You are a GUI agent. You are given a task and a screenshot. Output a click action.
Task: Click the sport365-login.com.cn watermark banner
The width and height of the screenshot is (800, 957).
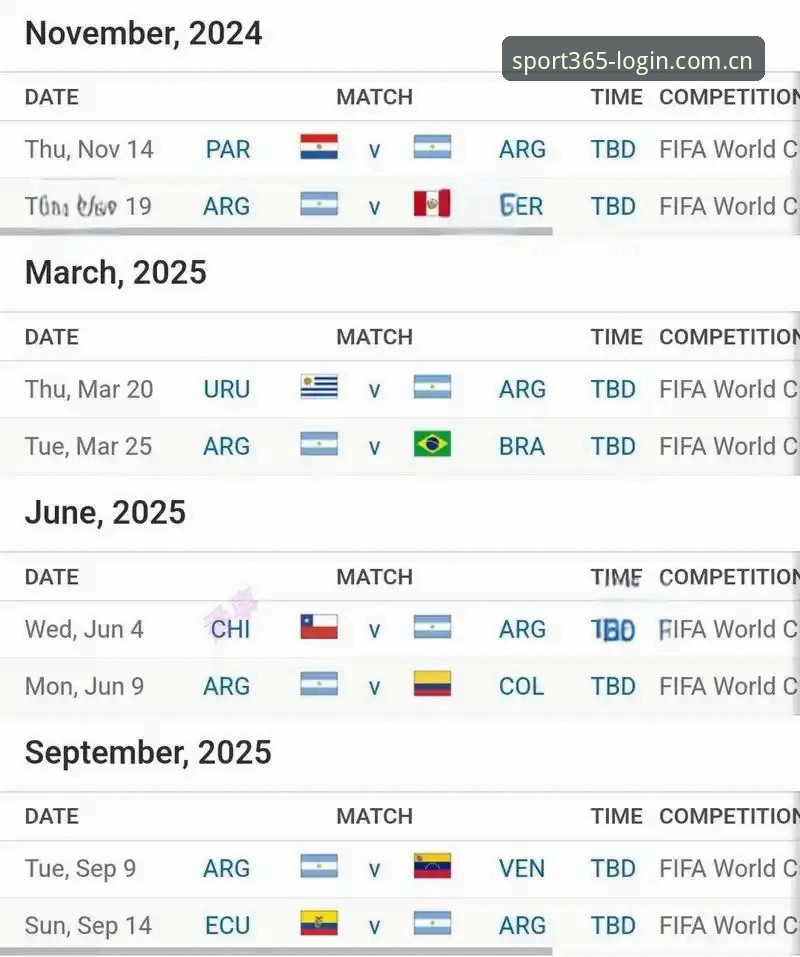(633, 59)
